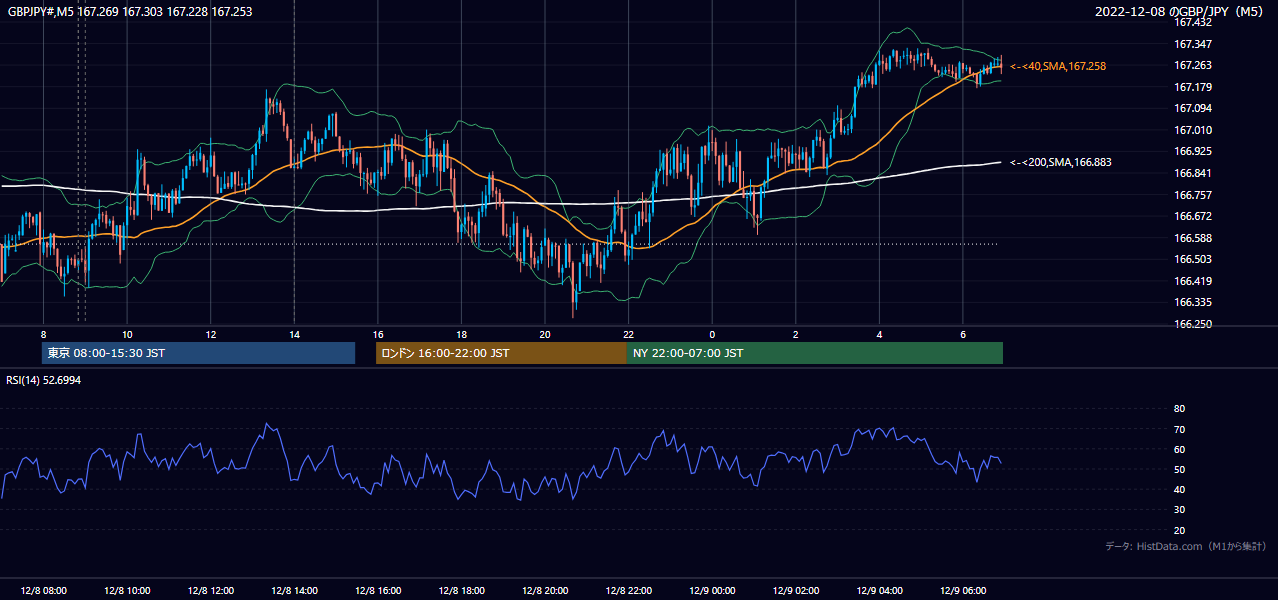Screen dimensions: 1278x600
Task: Click the 12/8 14:00 time axis label
Action: click(294, 591)
